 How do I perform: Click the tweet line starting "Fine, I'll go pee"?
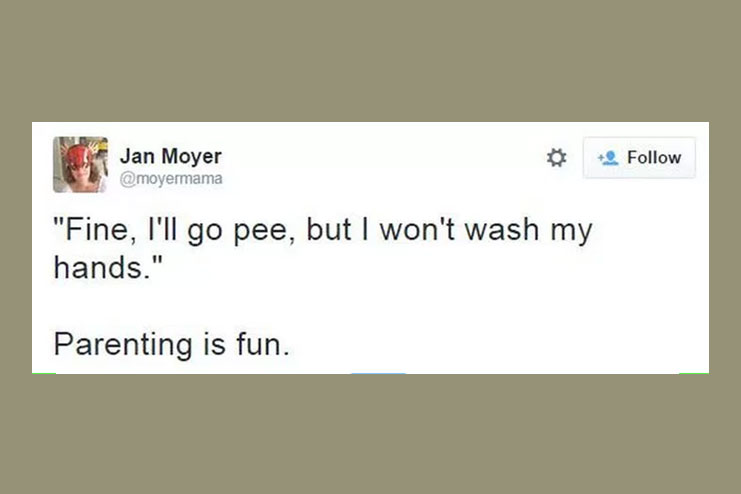(x=323, y=230)
